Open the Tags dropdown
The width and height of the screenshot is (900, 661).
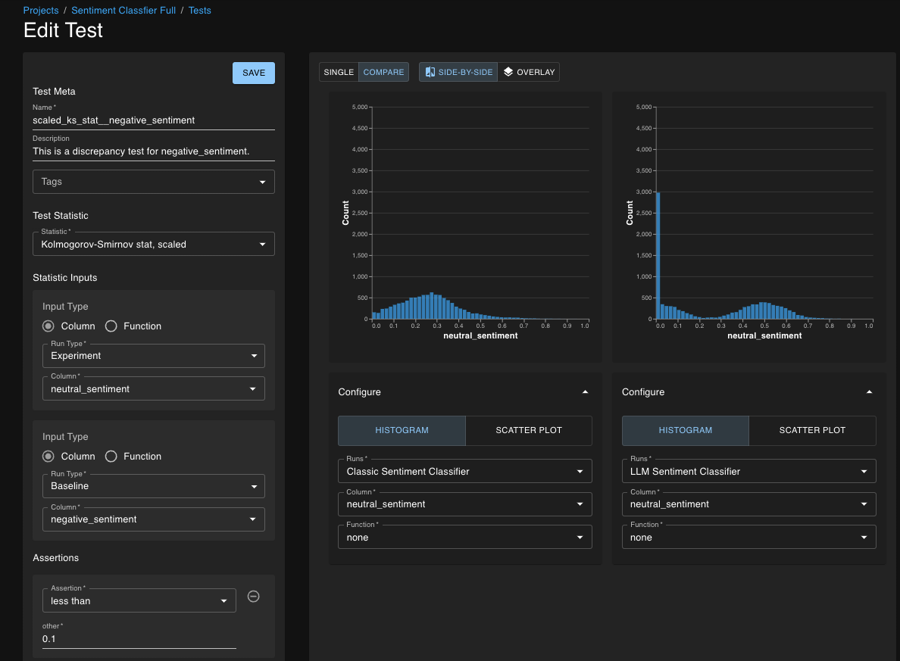[153, 182]
